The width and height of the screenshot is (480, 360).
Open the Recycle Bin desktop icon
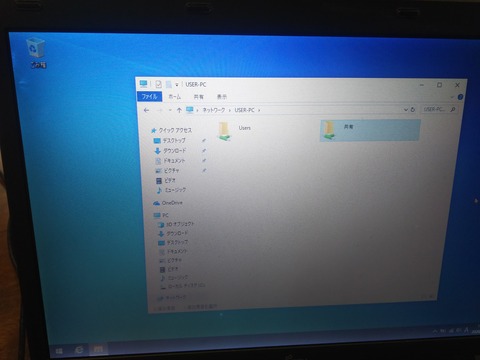coord(37,53)
